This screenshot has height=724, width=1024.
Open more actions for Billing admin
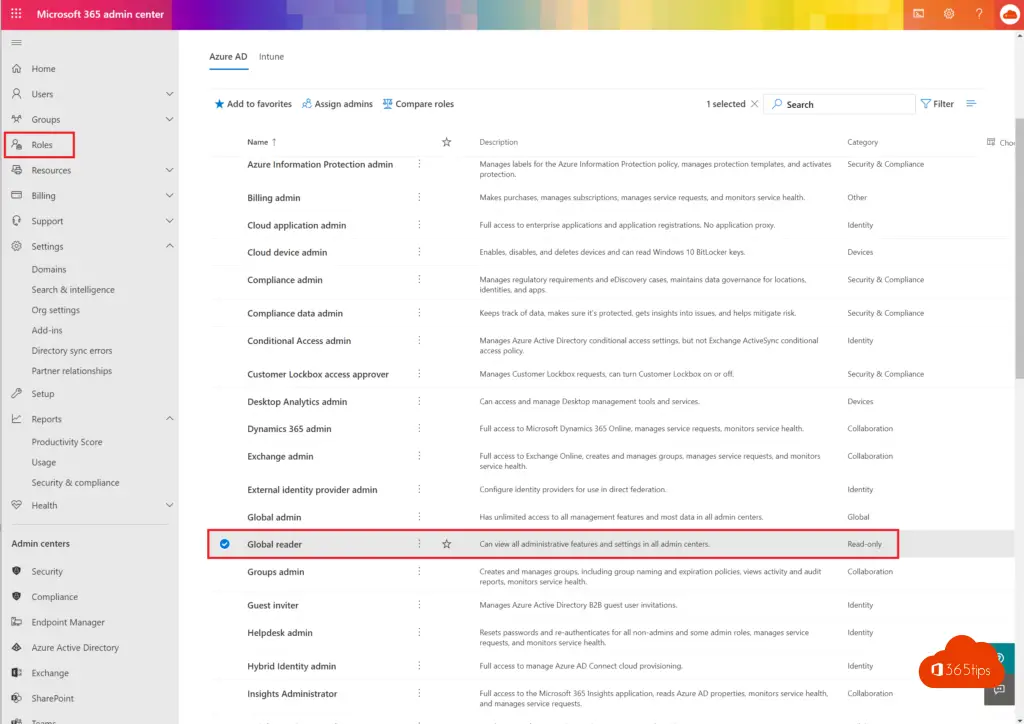click(419, 198)
